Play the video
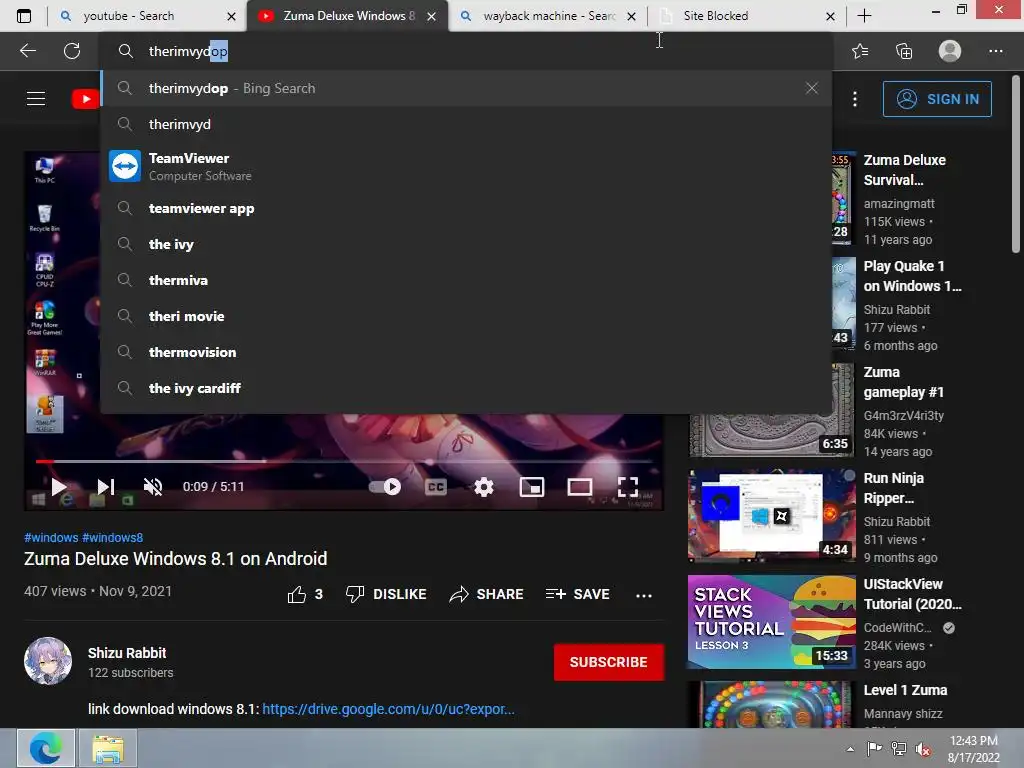Image resolution: width=1024 pixels, height=768 pixels. pyautogui.click(x=59, y=487)
